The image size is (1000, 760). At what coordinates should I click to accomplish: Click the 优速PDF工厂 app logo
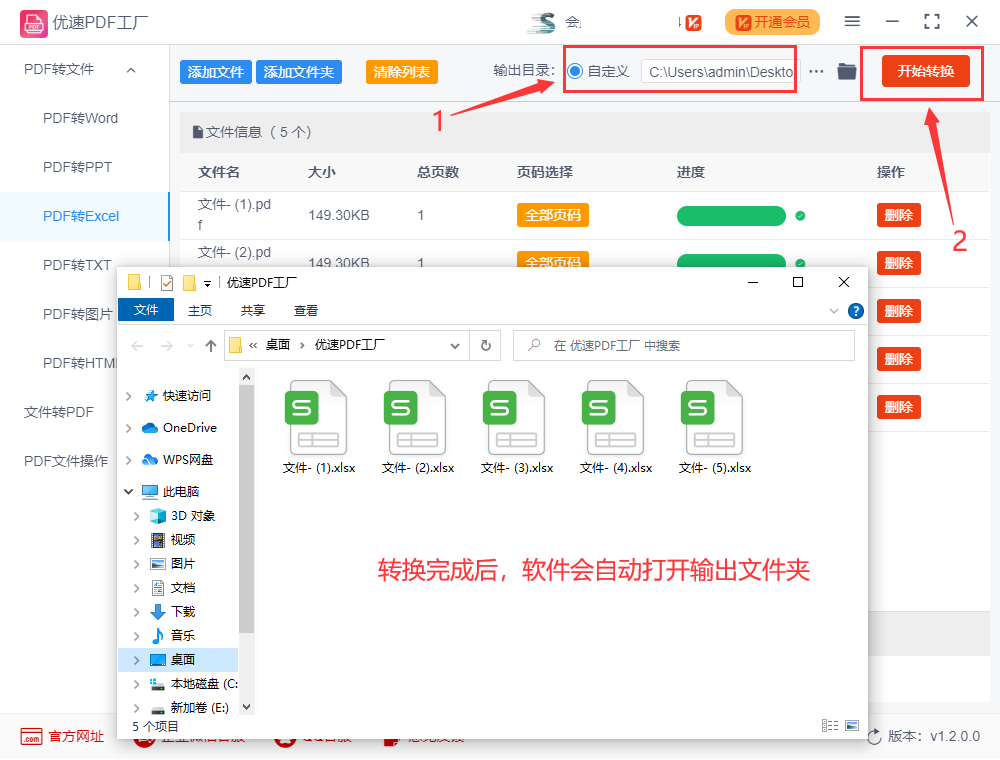pyautogui.click(x=33, y=21)
